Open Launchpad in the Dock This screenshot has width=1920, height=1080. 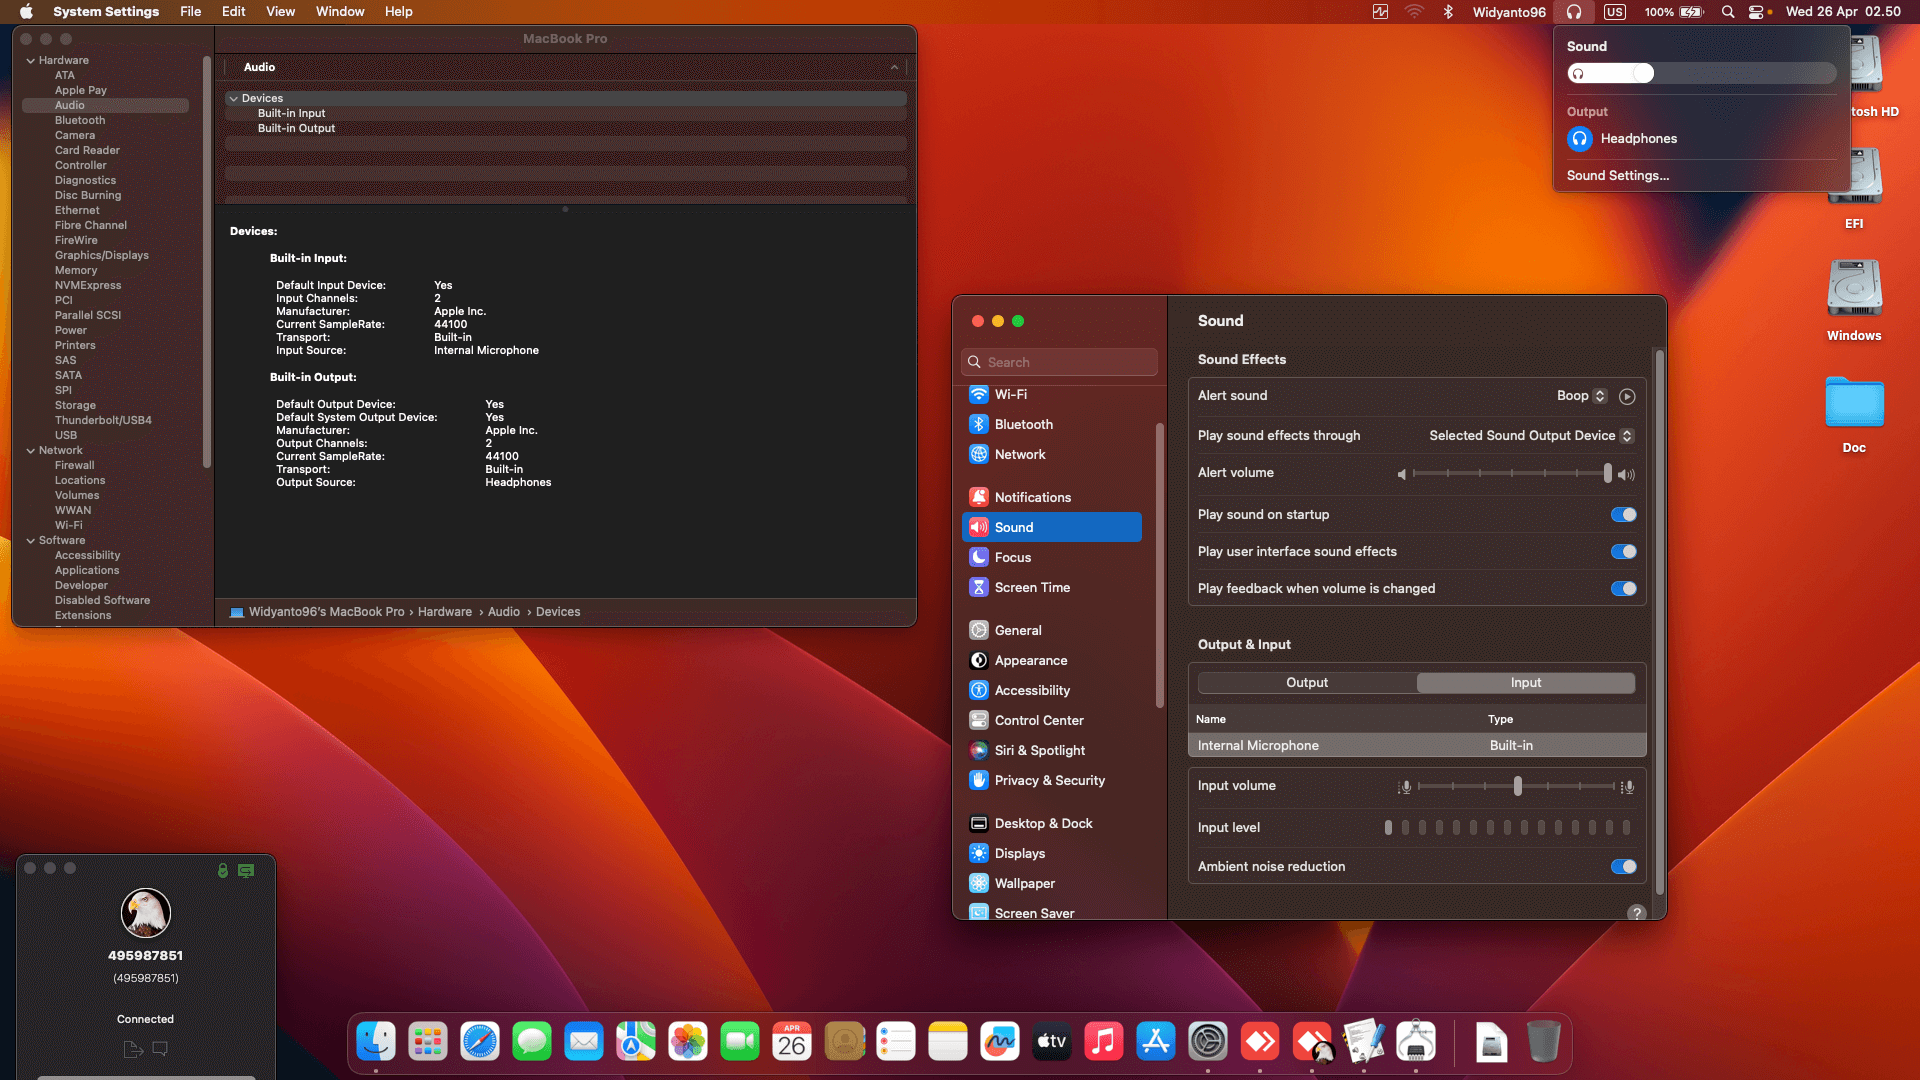coord(428,1042)
